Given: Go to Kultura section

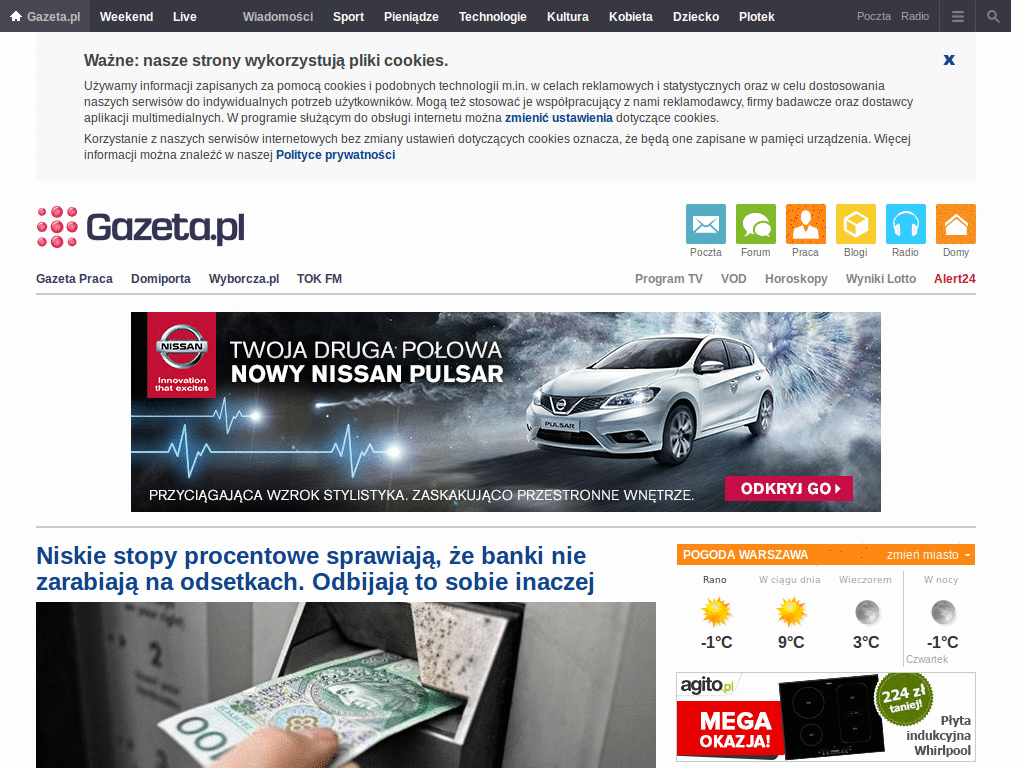Looking at the screenshot, I should coord(568,16).
